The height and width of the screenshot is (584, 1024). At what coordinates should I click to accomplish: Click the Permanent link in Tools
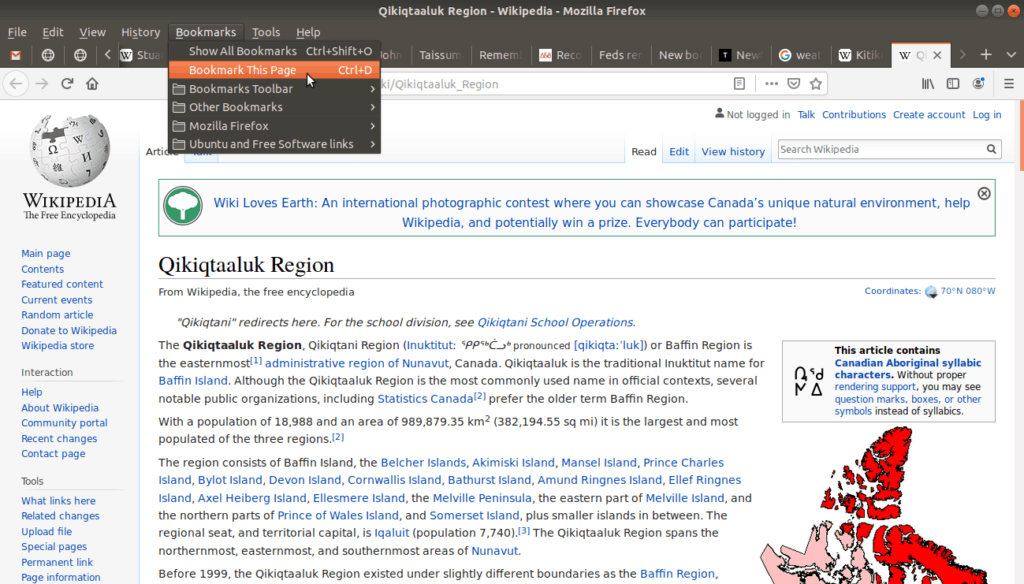(x=57, y=562)
